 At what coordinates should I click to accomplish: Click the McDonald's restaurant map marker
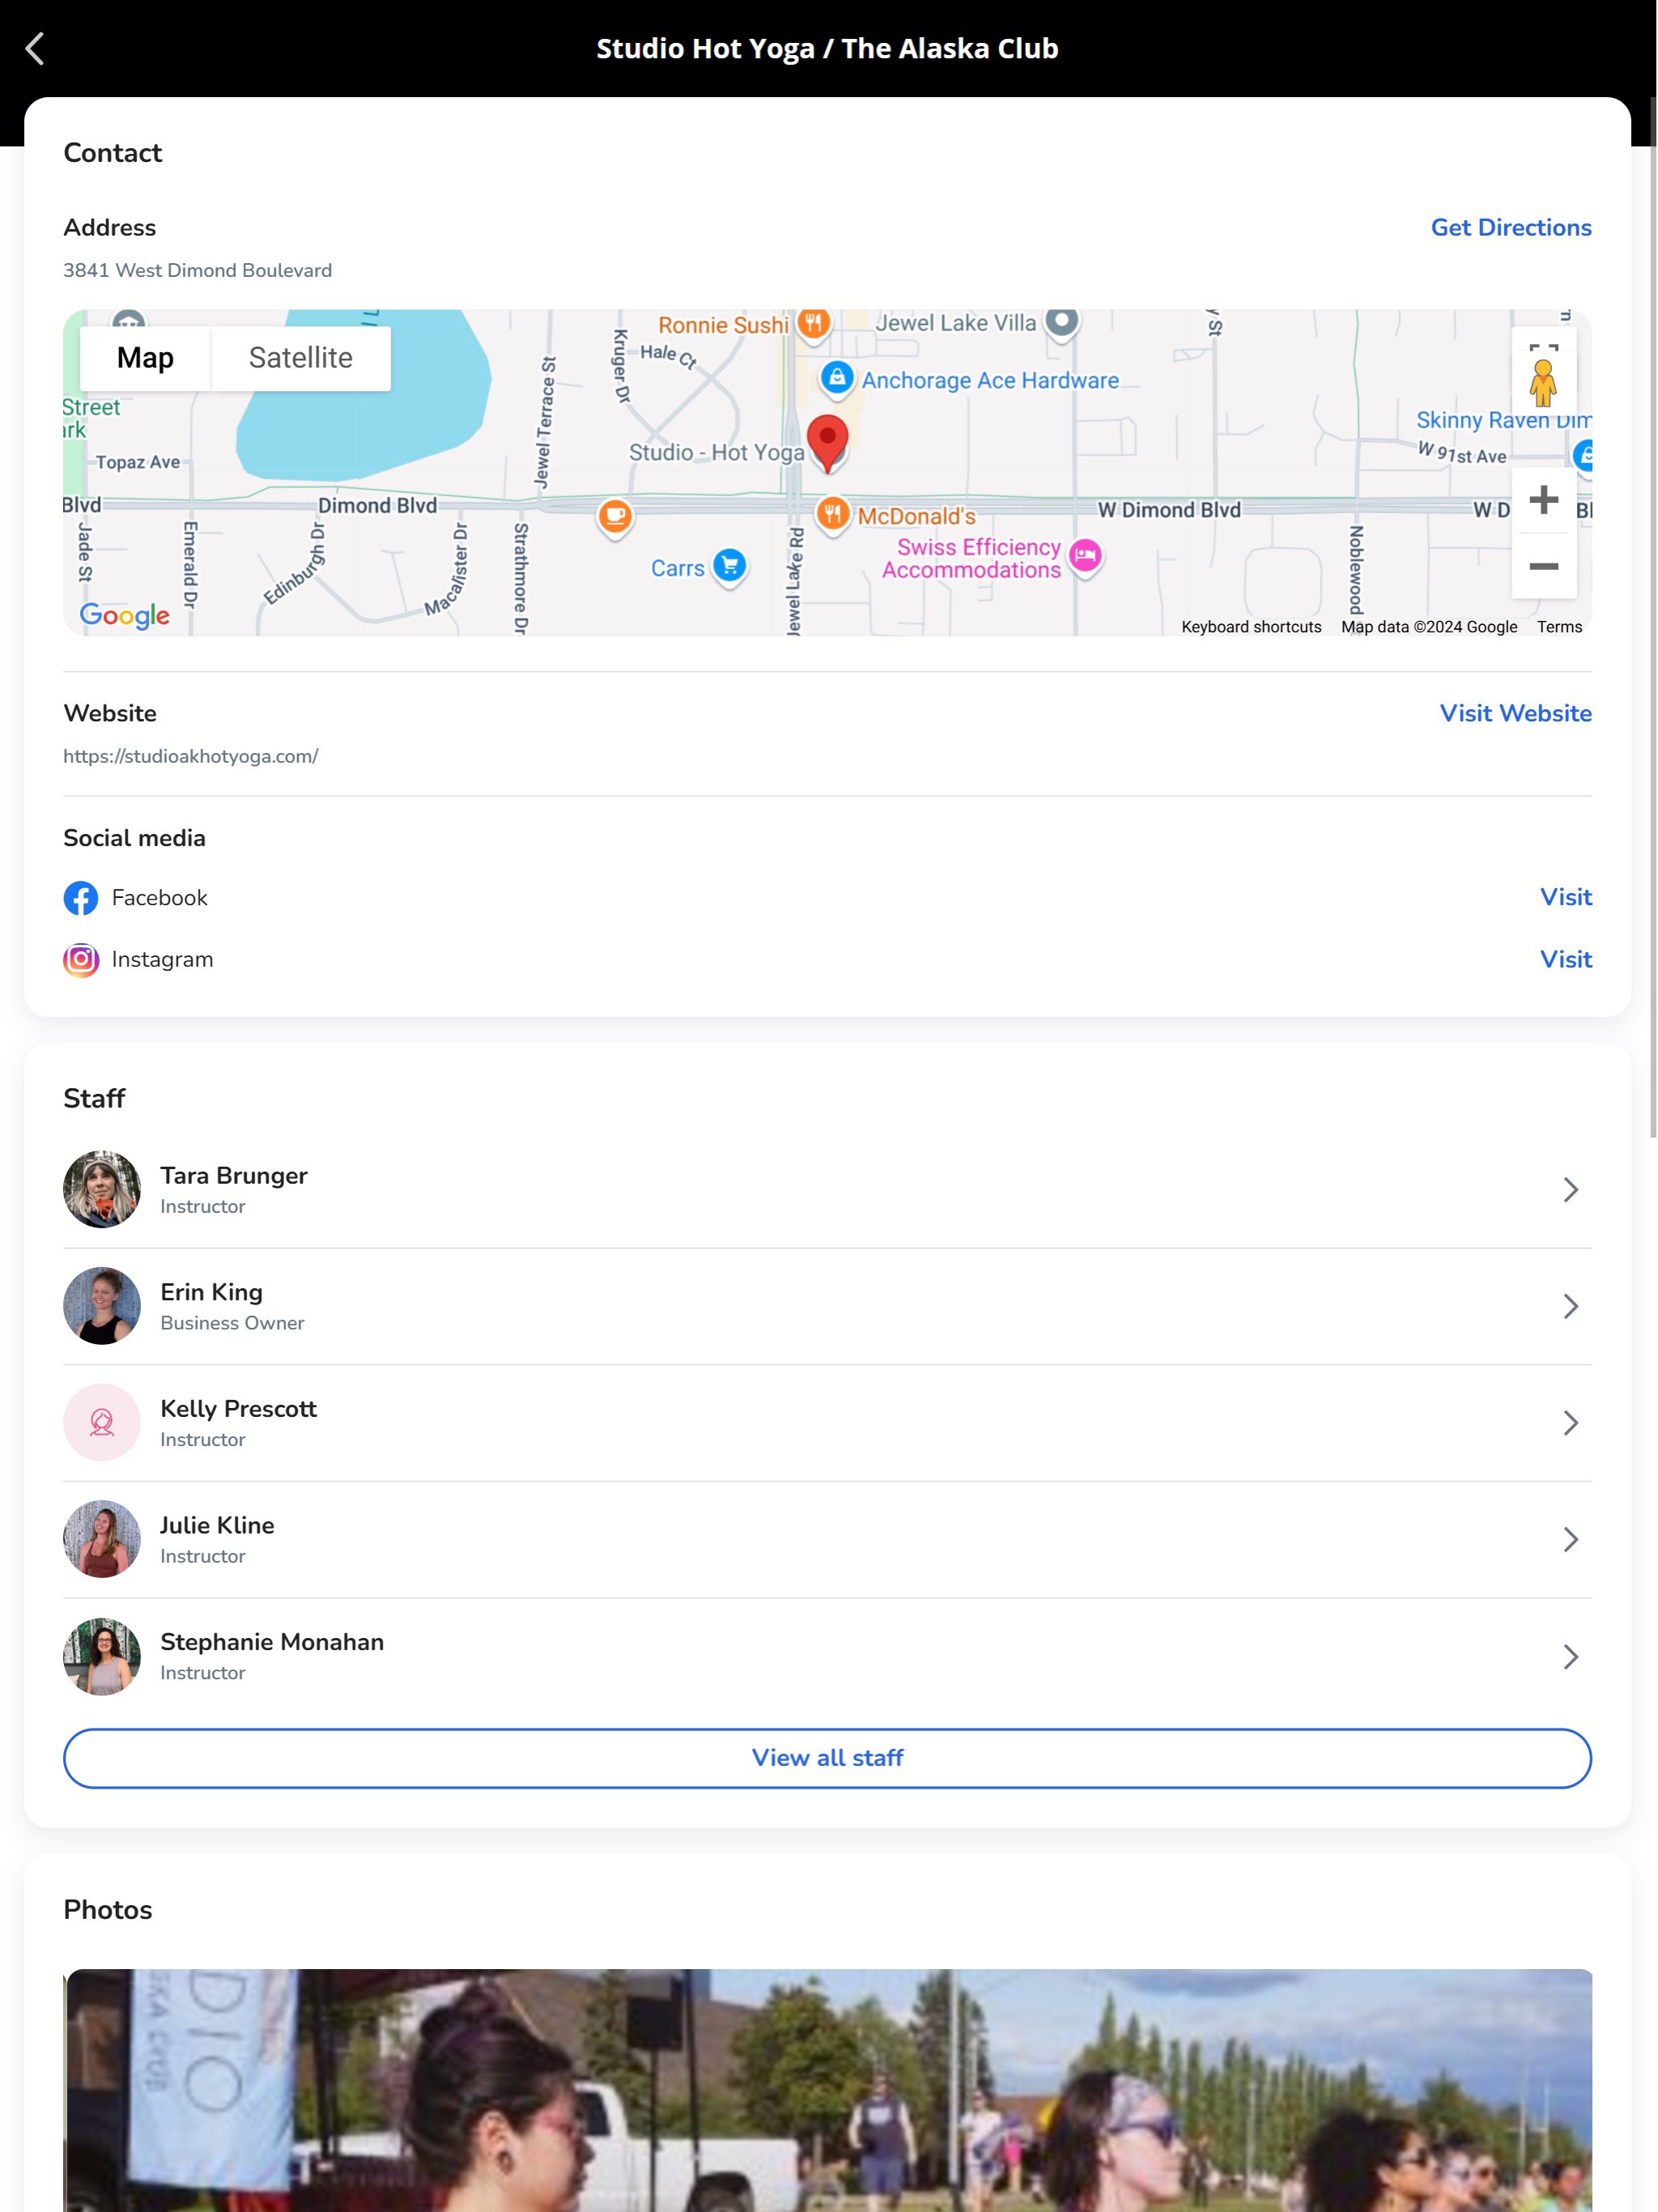[832, 514]
